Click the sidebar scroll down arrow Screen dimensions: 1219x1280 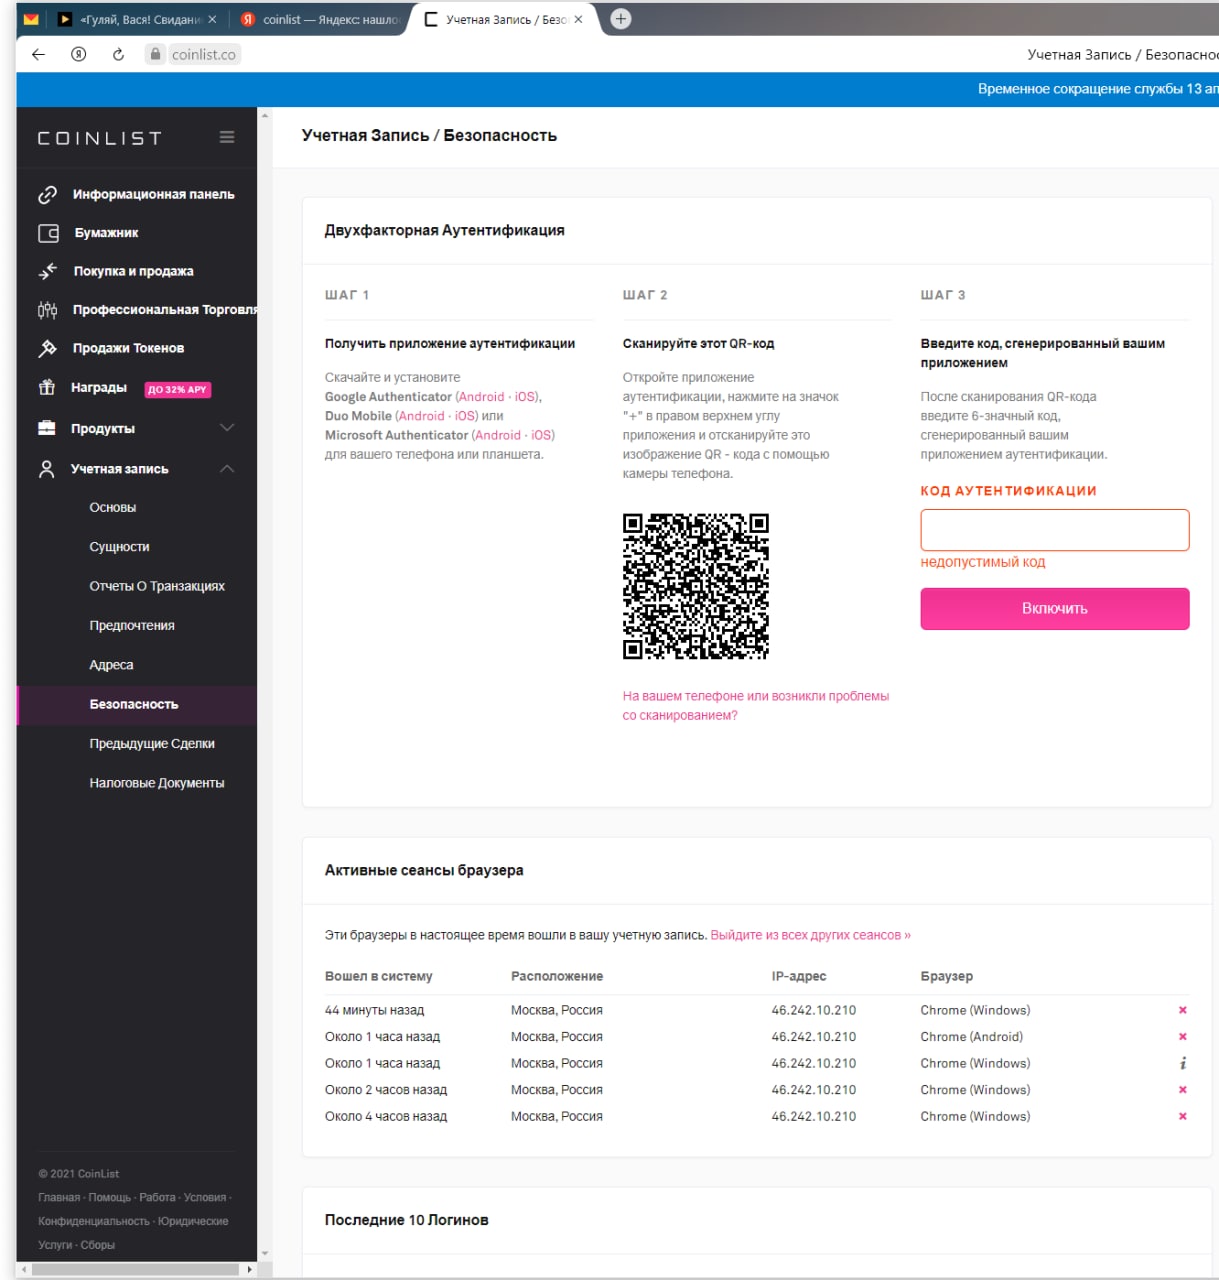pyautogui.click(x=265, y=1253)
